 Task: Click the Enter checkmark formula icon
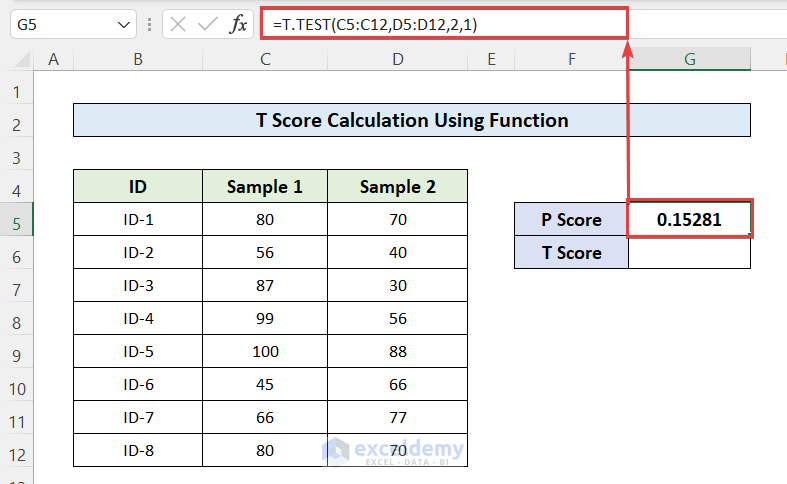208,24
